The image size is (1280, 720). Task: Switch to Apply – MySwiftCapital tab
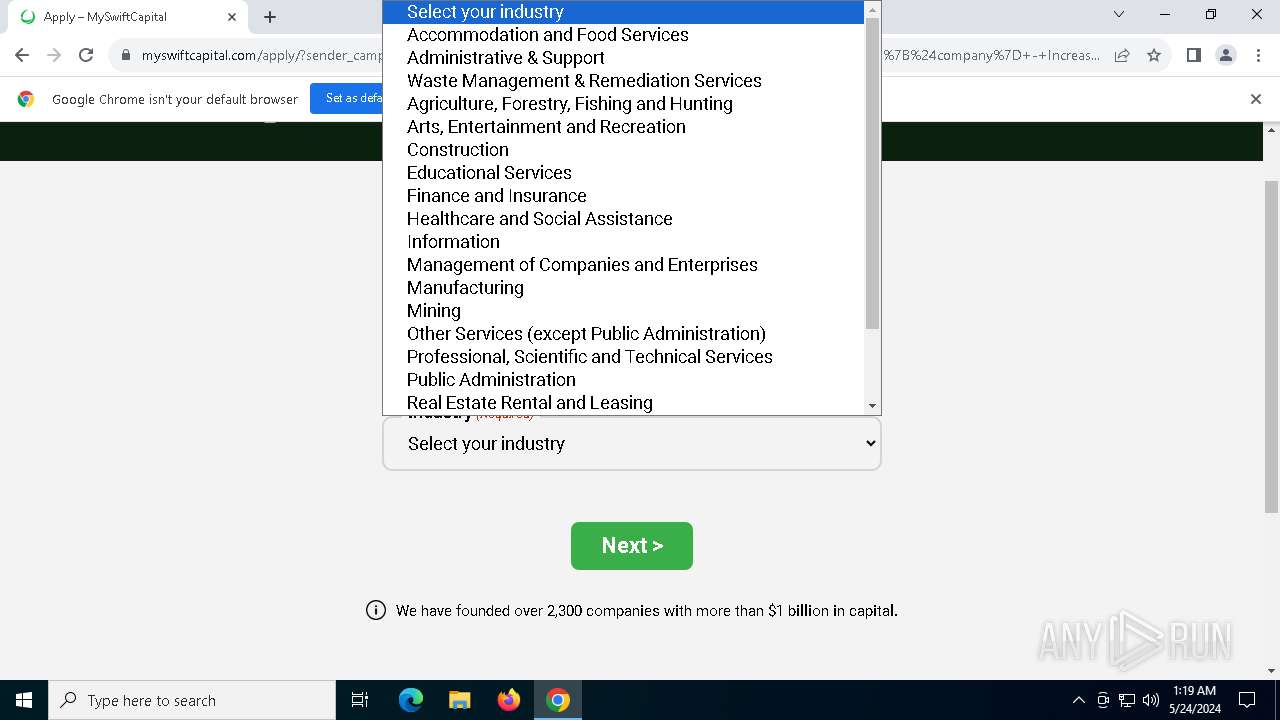(127, 17)
